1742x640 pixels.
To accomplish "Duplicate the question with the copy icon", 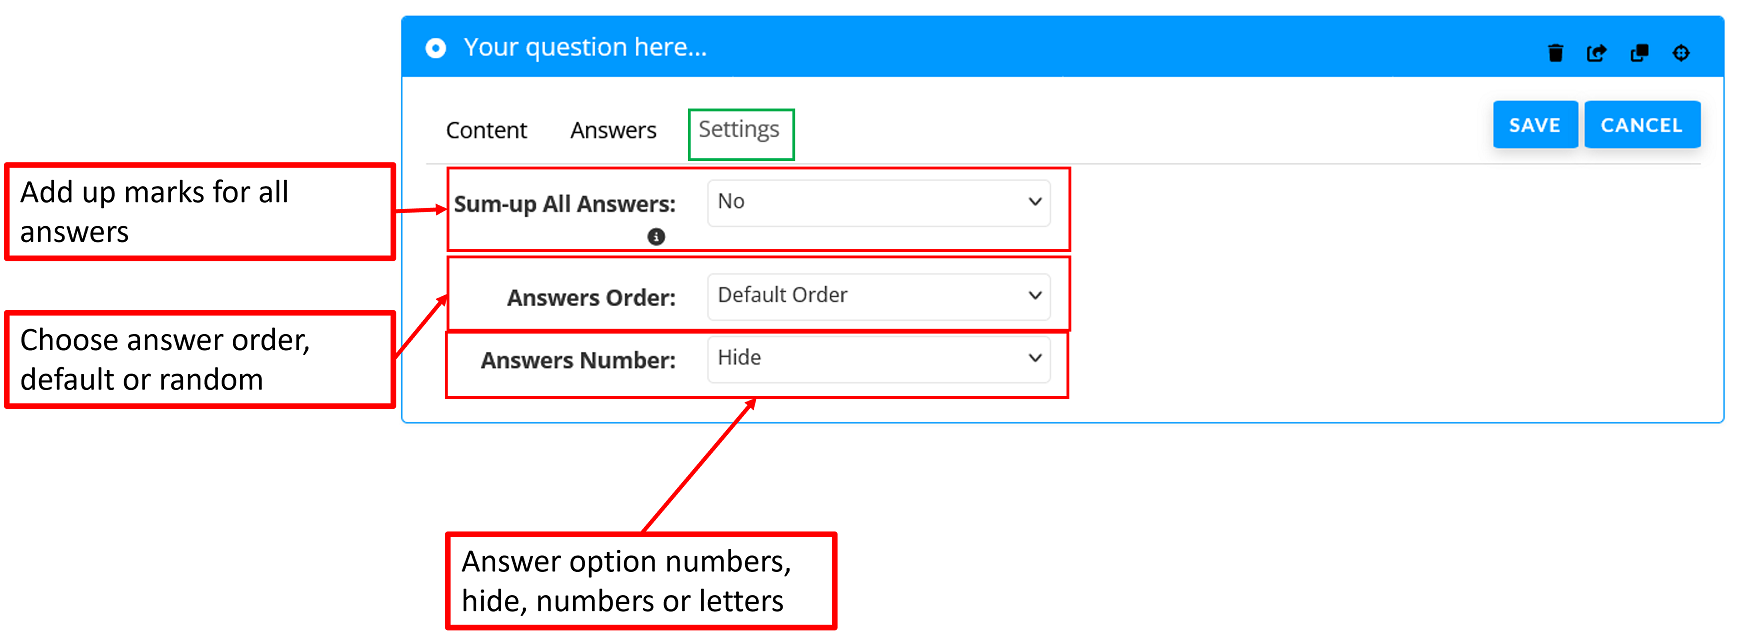I will click(x=1639, y=53).
